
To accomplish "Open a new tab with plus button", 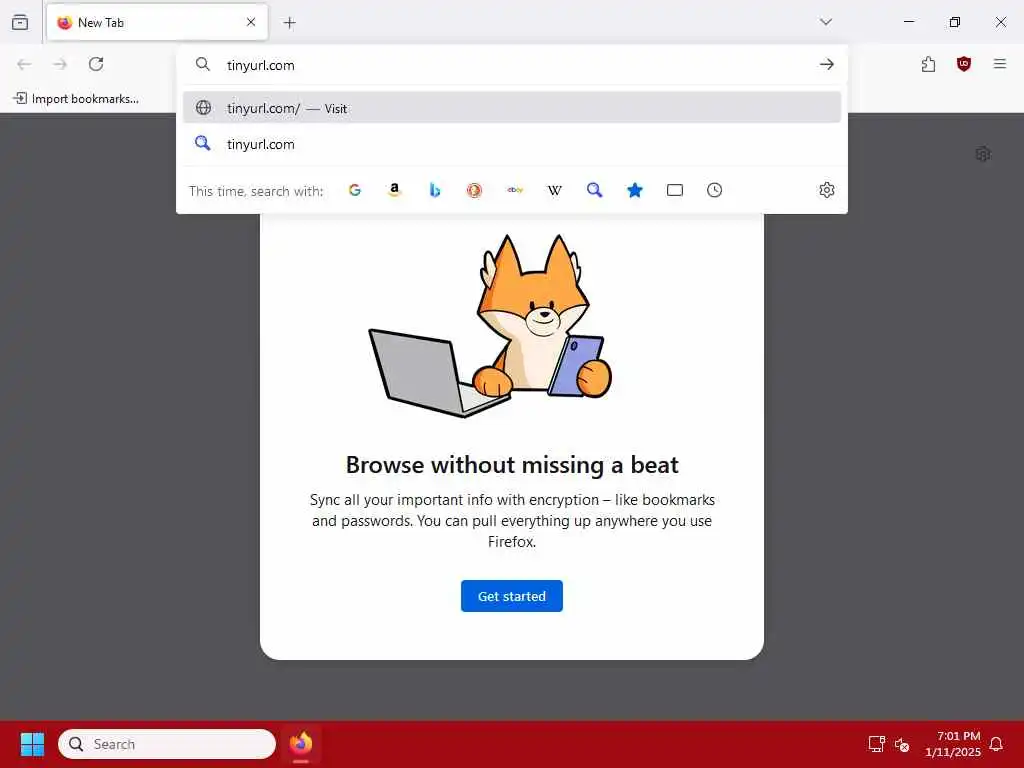I will point(289,23).
